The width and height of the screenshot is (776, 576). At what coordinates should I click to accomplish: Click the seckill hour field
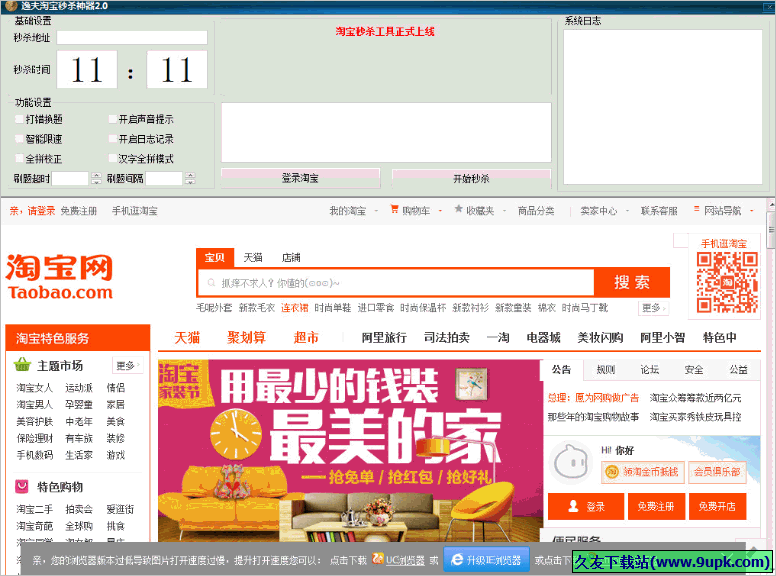[x=87, y=69]
